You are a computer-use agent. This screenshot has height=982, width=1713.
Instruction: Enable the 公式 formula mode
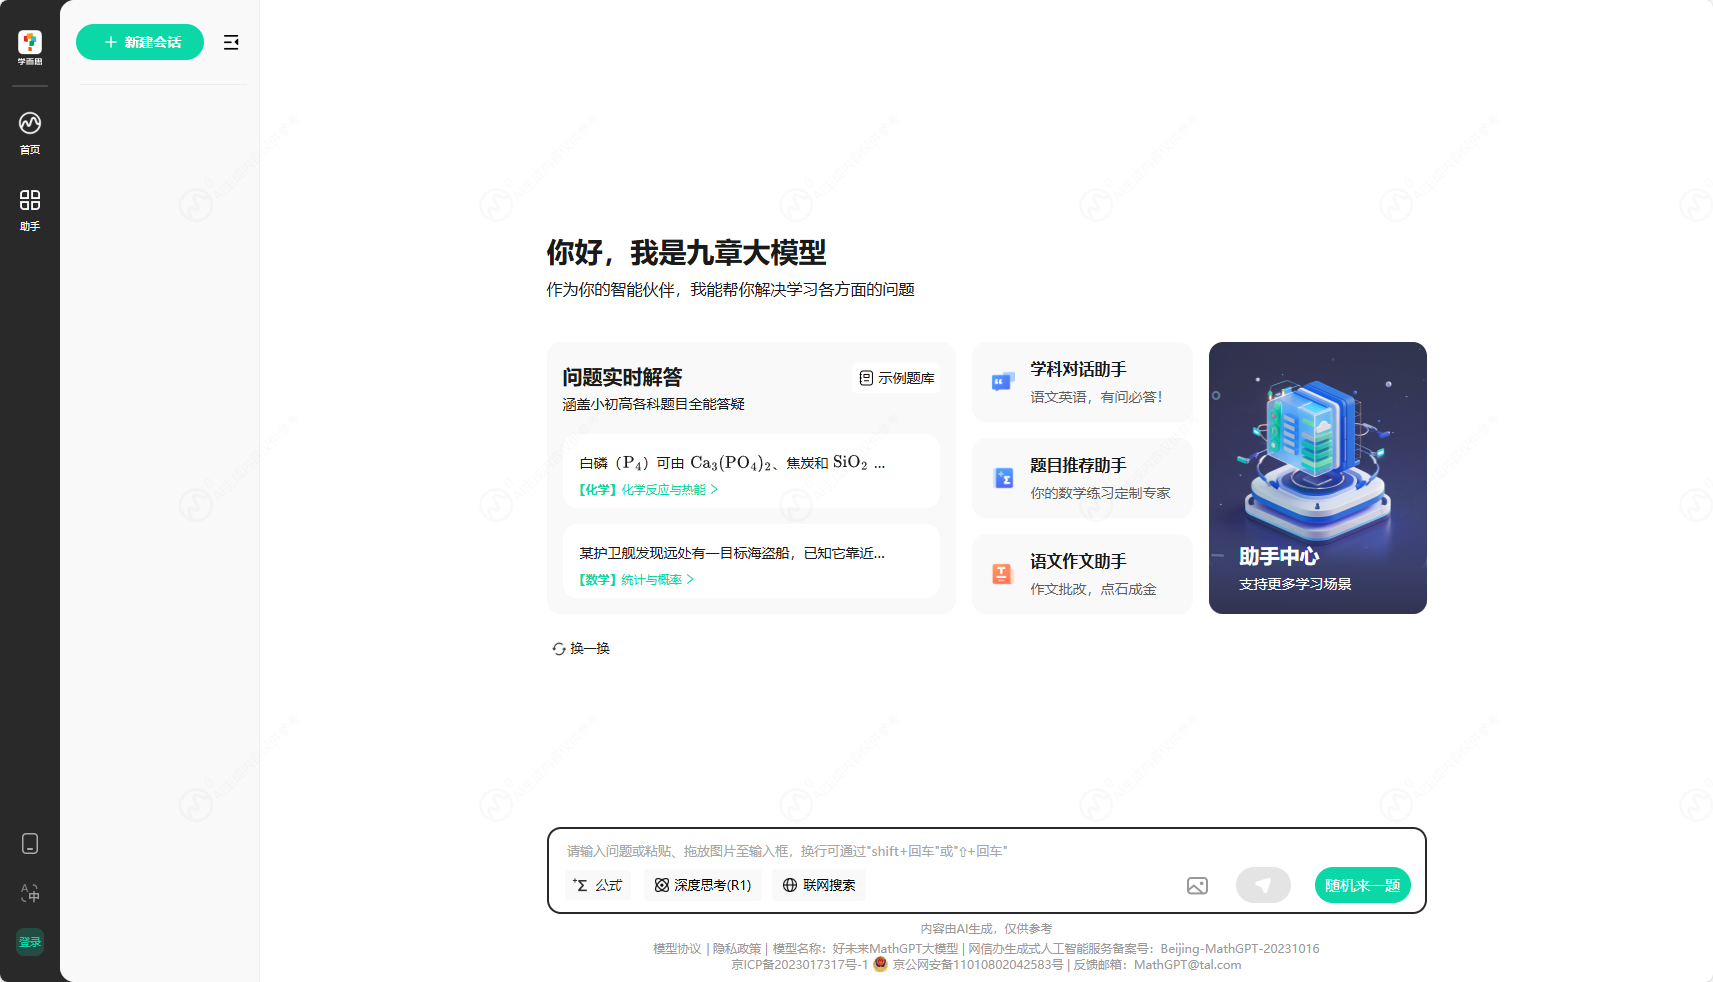click(597, 885)
